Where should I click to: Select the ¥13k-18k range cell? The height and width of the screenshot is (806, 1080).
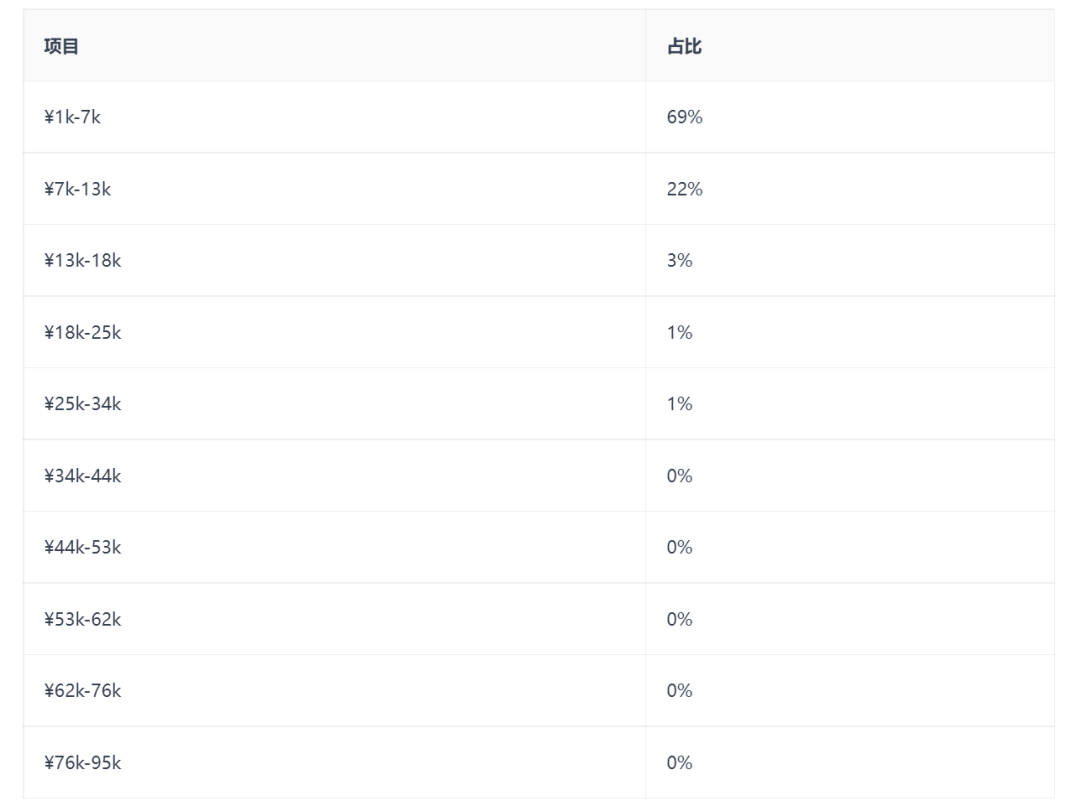coord(82,261)
